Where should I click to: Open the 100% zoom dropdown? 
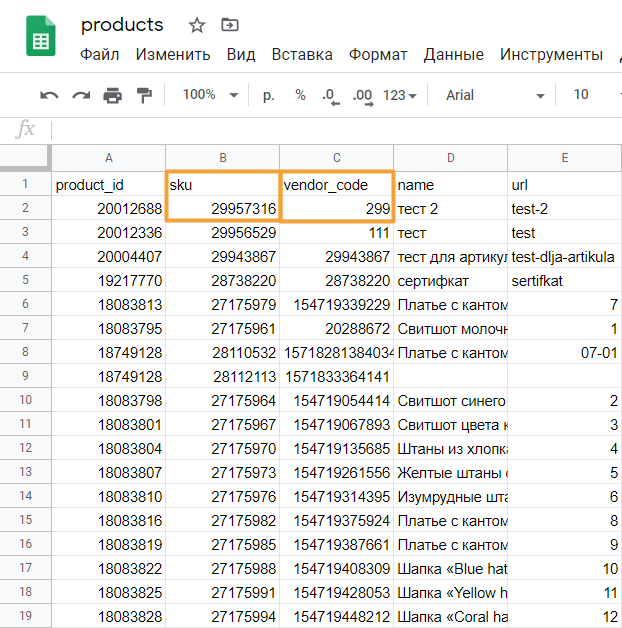210,95
